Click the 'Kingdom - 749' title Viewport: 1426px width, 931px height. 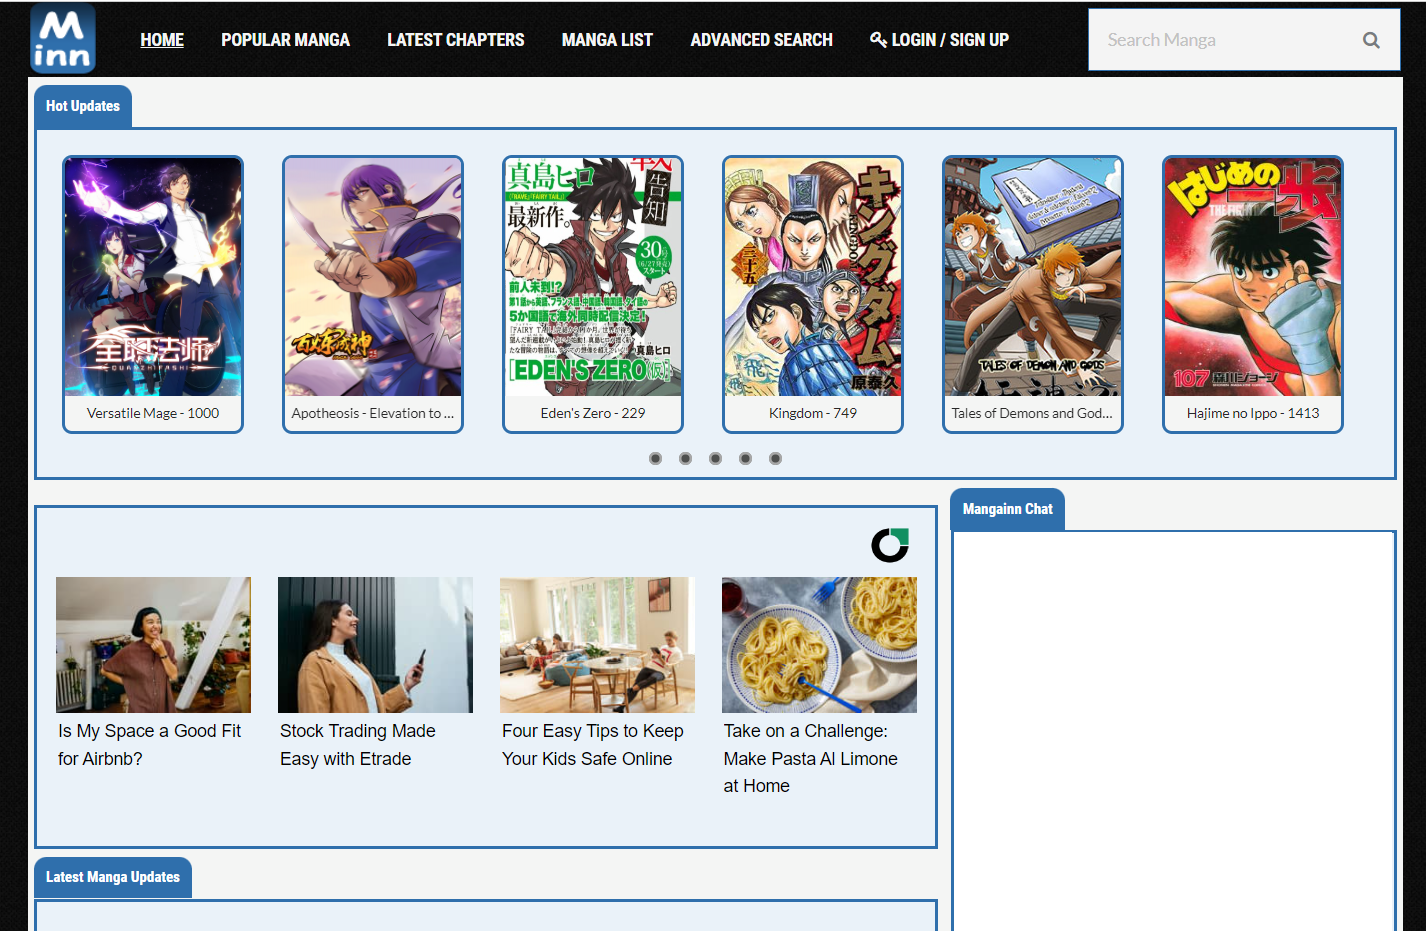[813, 413]
